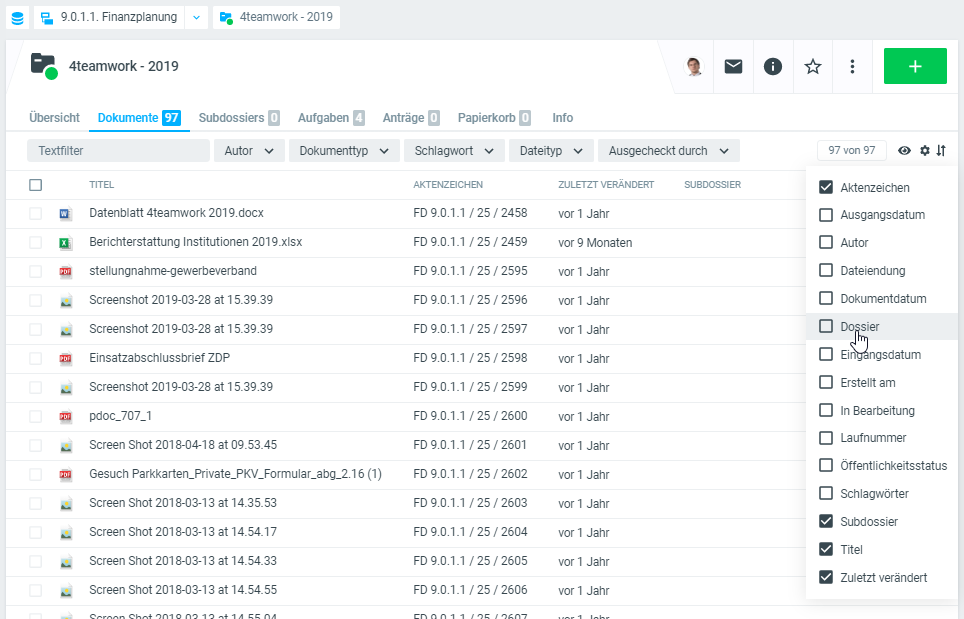This screenshot has height=619, width=964.
Task: Expand the Autor filter dropdown
Action: tap(249, 151)
